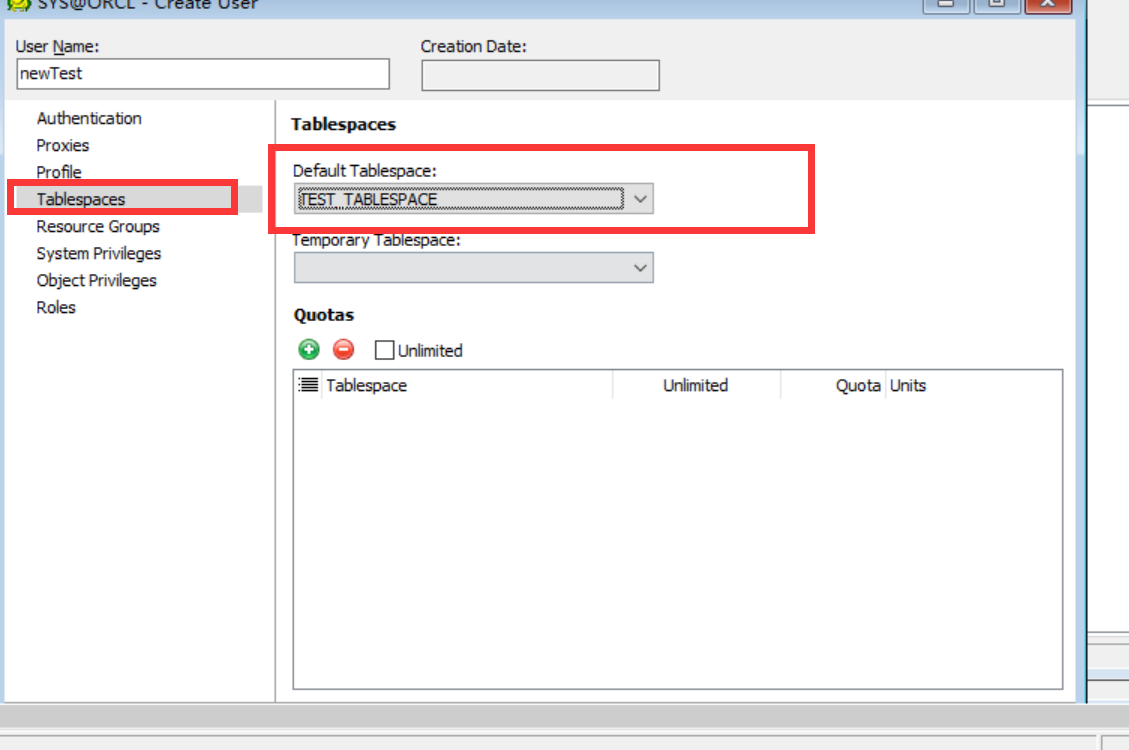Click the Unlimited column header
This screenshot has height=750, width=1129.
point(696,385)
